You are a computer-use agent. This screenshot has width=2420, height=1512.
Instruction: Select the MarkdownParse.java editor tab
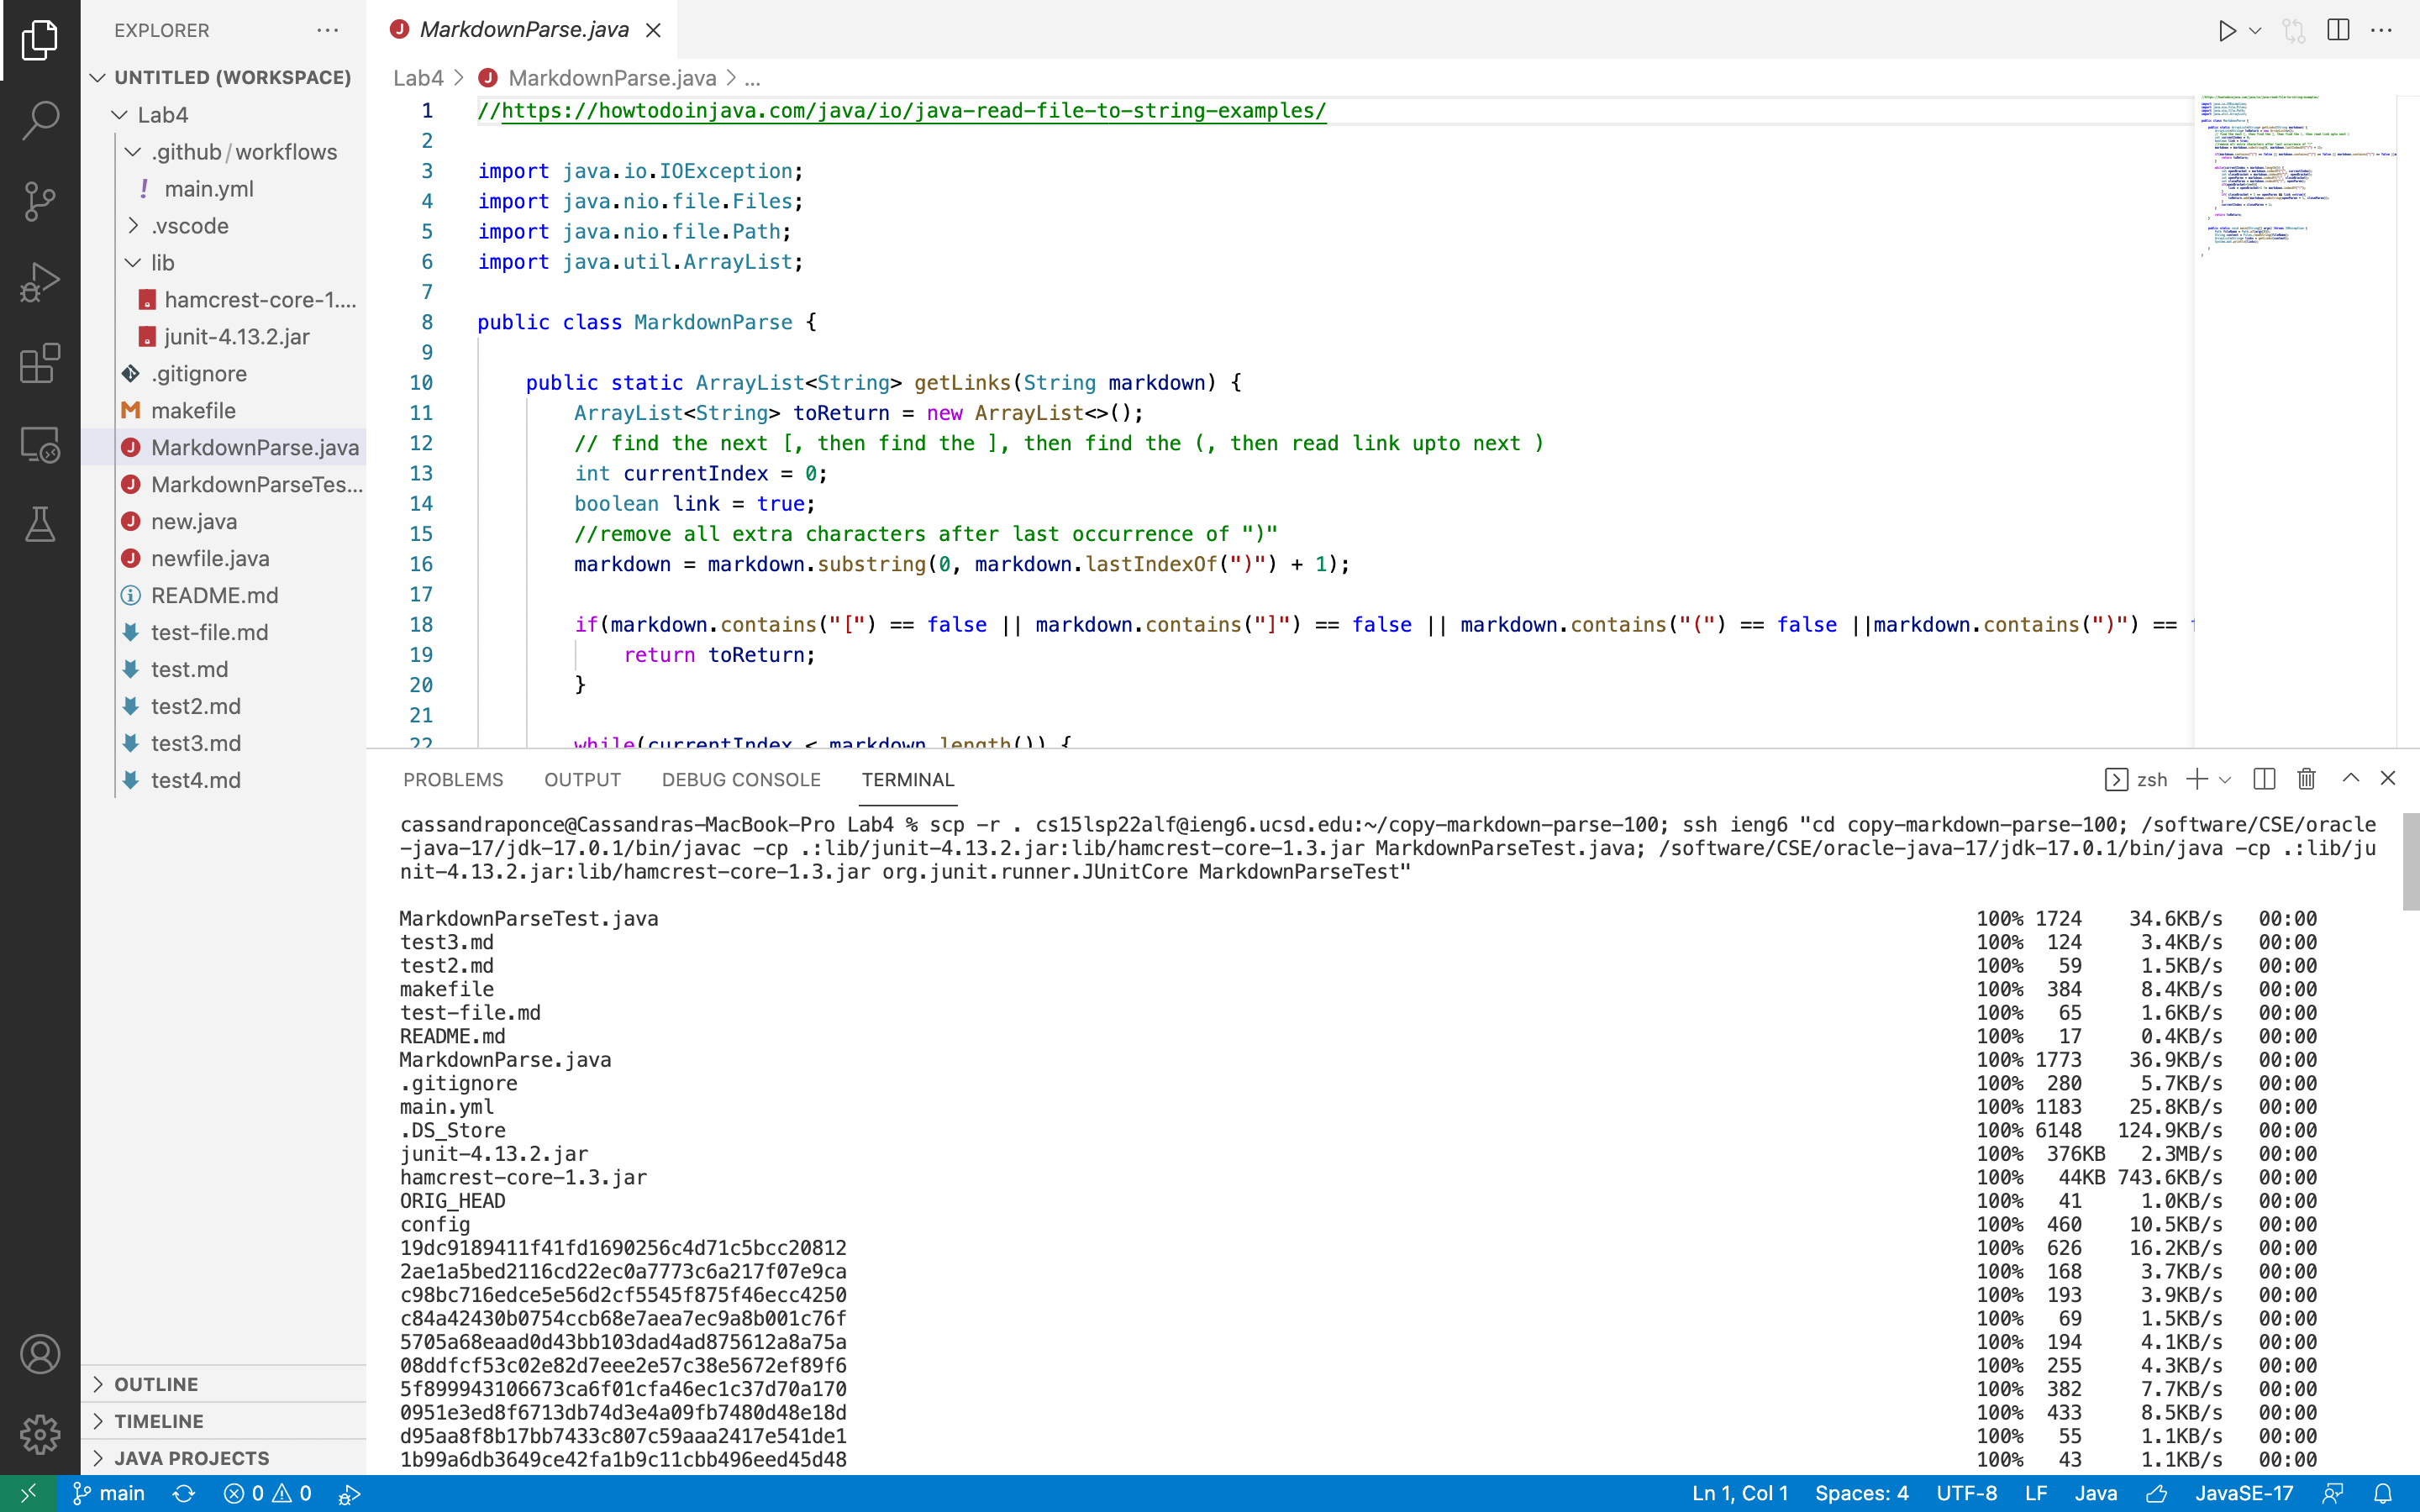pyautogui.click(x=522, y=30)
